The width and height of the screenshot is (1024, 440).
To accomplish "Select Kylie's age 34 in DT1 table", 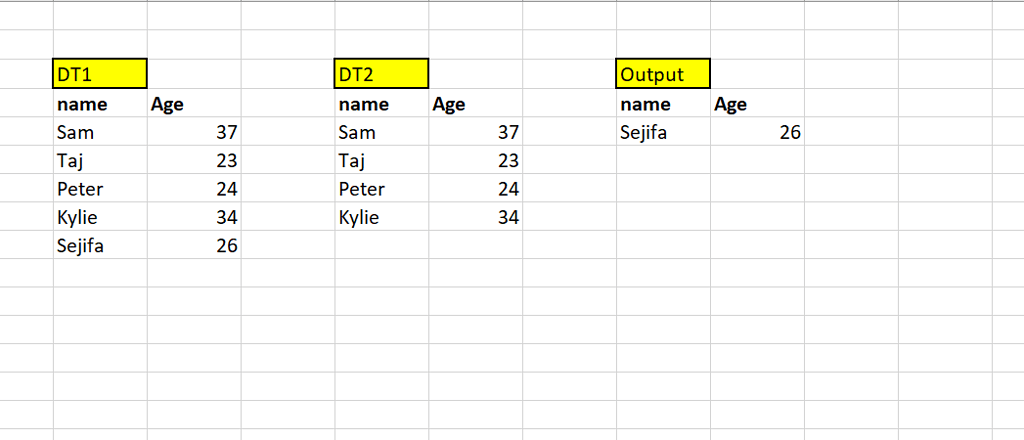I will 194,217.
